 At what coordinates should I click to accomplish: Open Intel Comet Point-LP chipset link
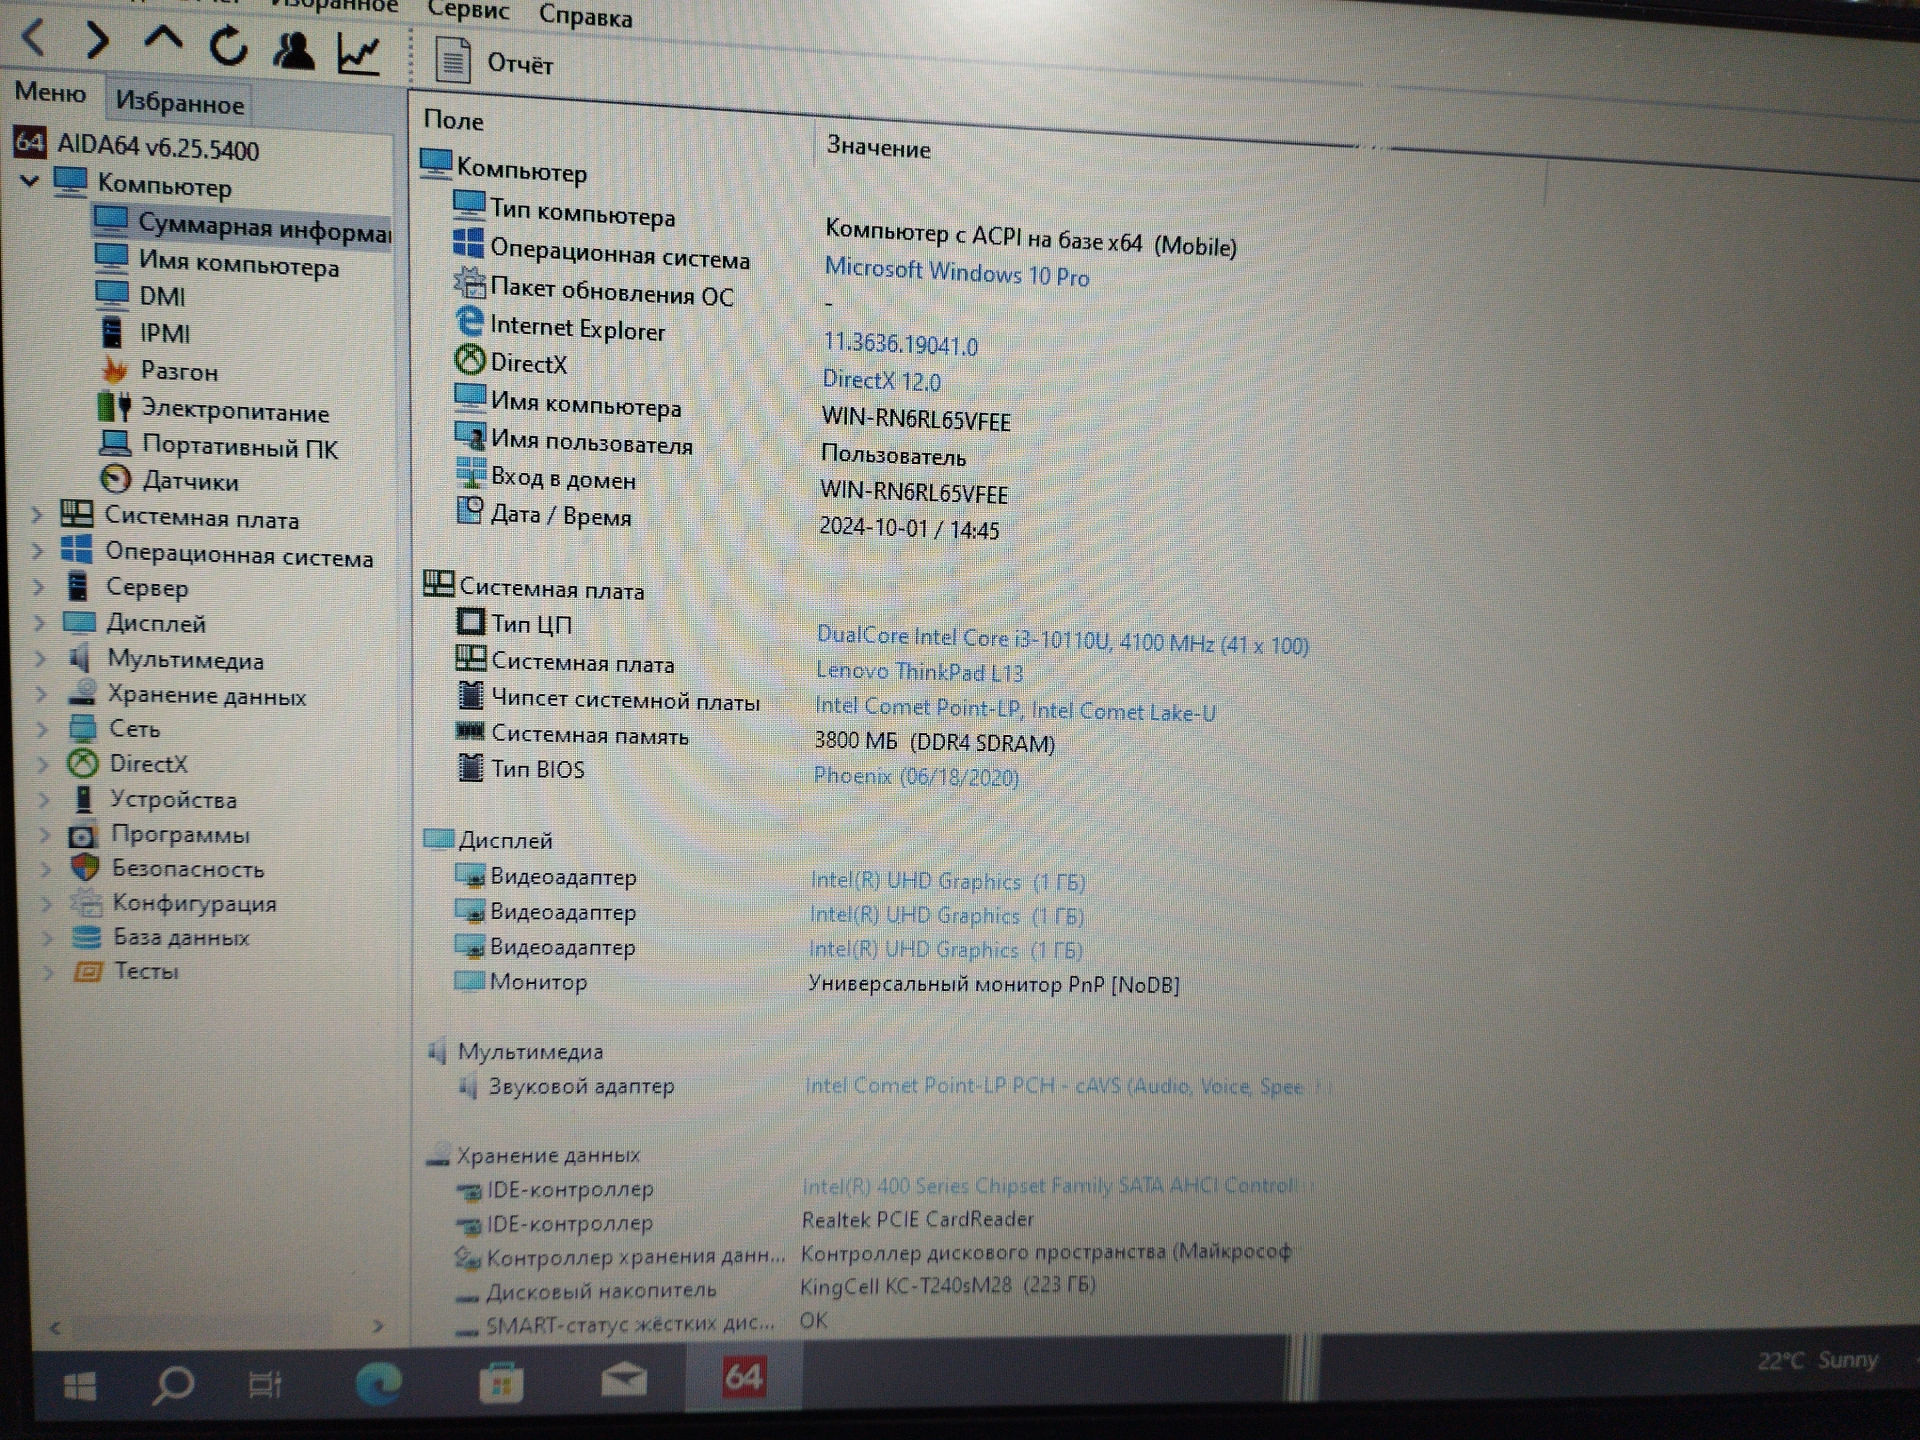(1015, 709)
